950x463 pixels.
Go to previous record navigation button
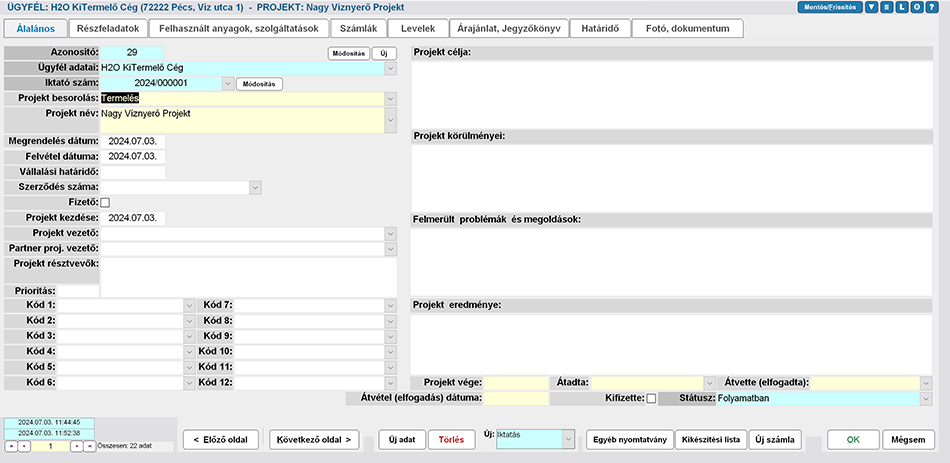pos(22,446)
